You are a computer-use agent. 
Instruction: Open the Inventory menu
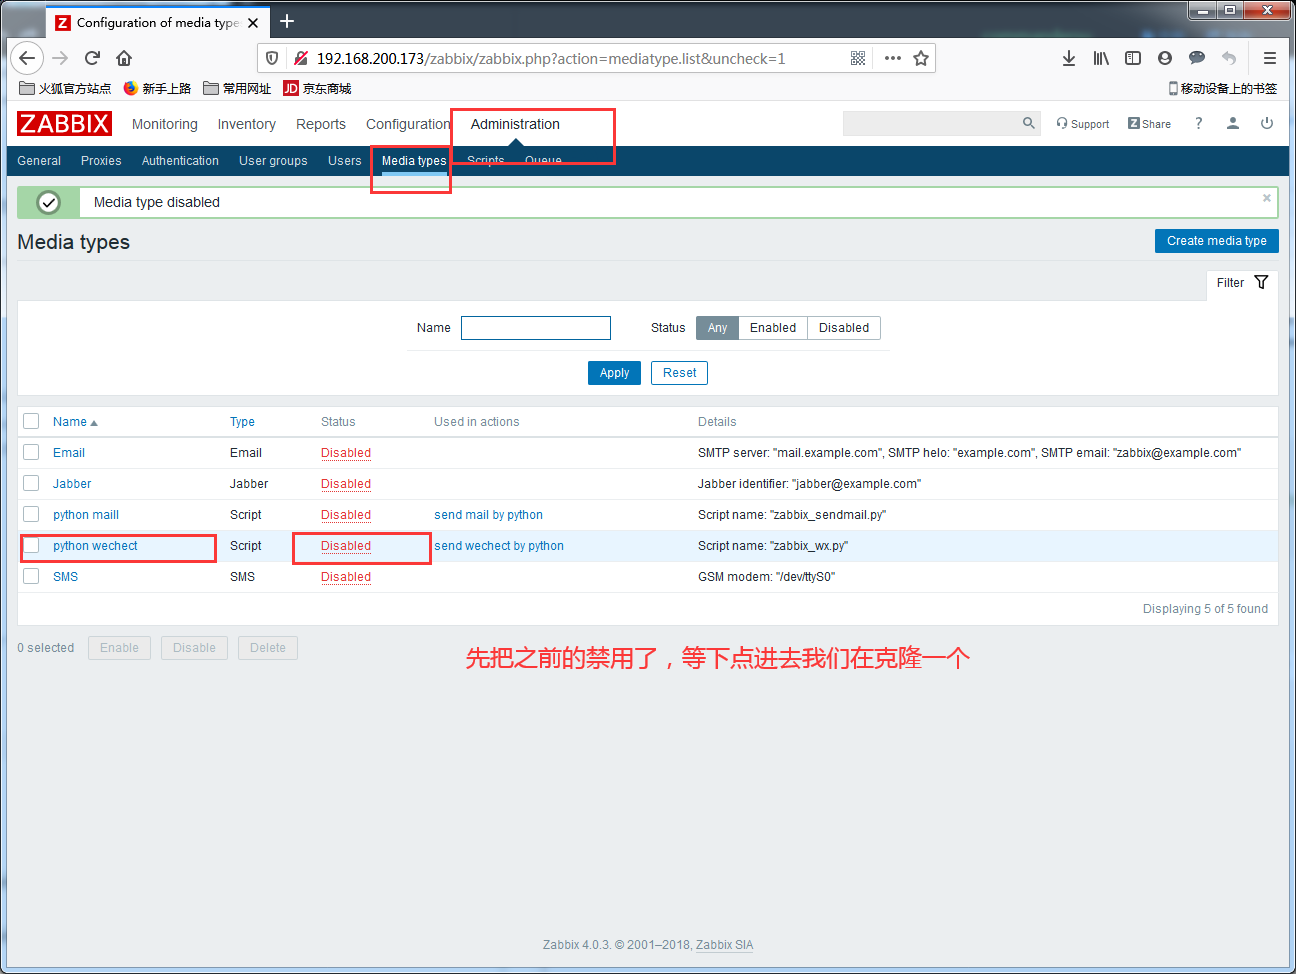tap(246, 124)
